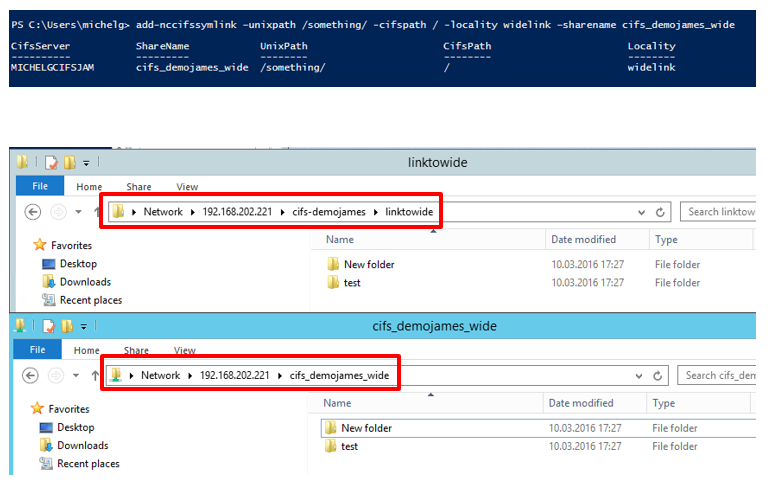Screen dimensions: 776x483
Task: Refresh the linktowide folder view
Action: [x=660, y=212]
